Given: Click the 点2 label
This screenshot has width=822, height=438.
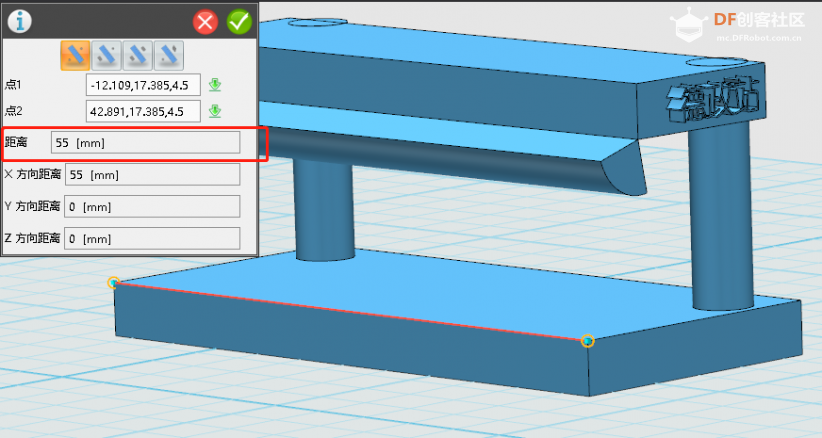Looking at the screenshot, I should 13,111.
